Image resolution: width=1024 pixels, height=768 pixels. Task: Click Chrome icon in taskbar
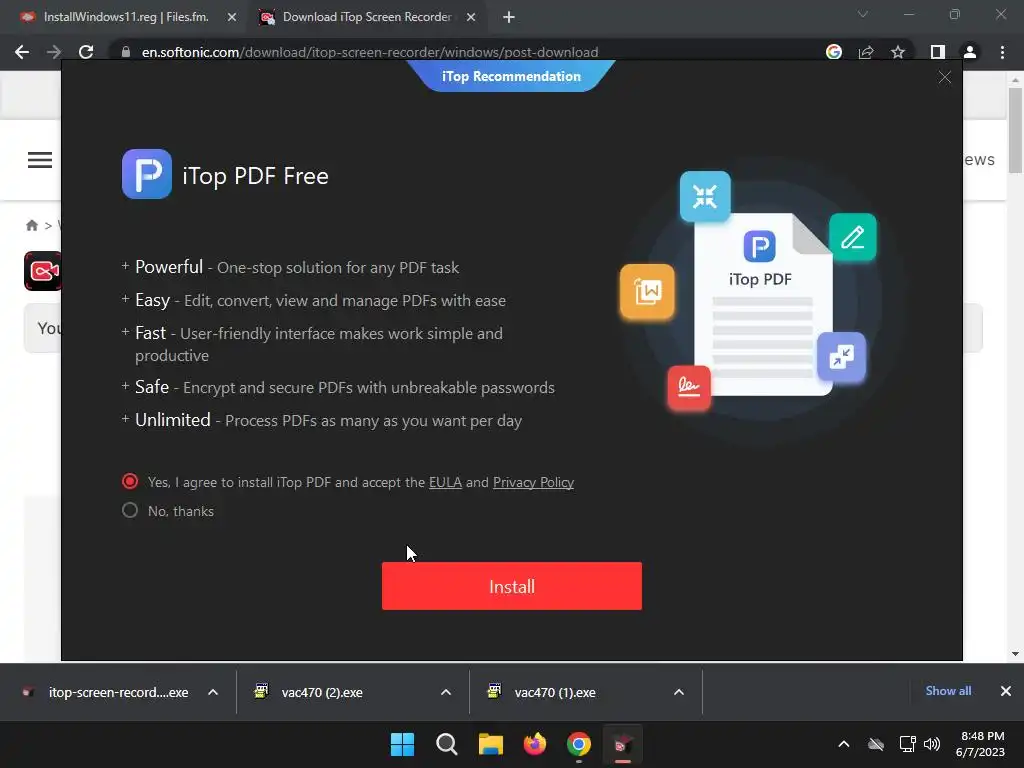coord(579,744)
